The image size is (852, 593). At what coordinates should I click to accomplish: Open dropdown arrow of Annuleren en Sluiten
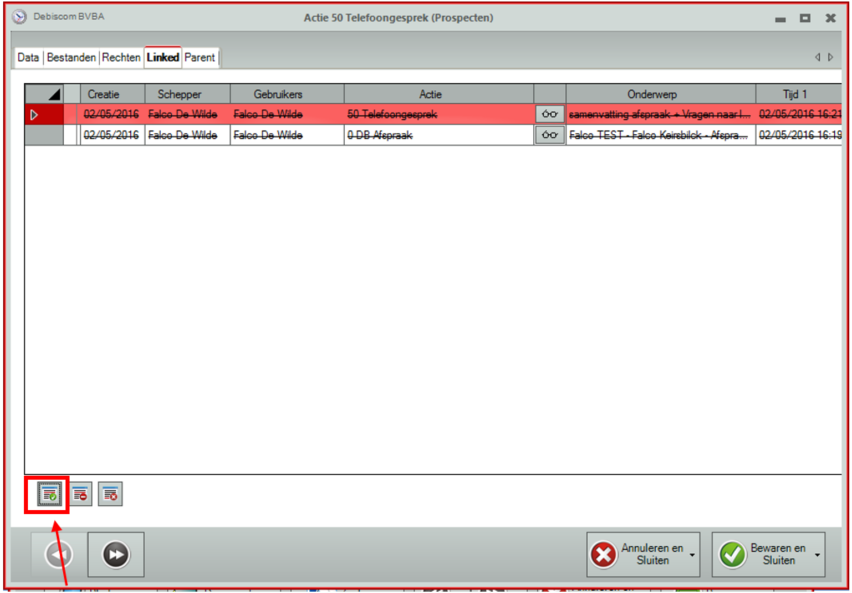click(x=692, y=555)
